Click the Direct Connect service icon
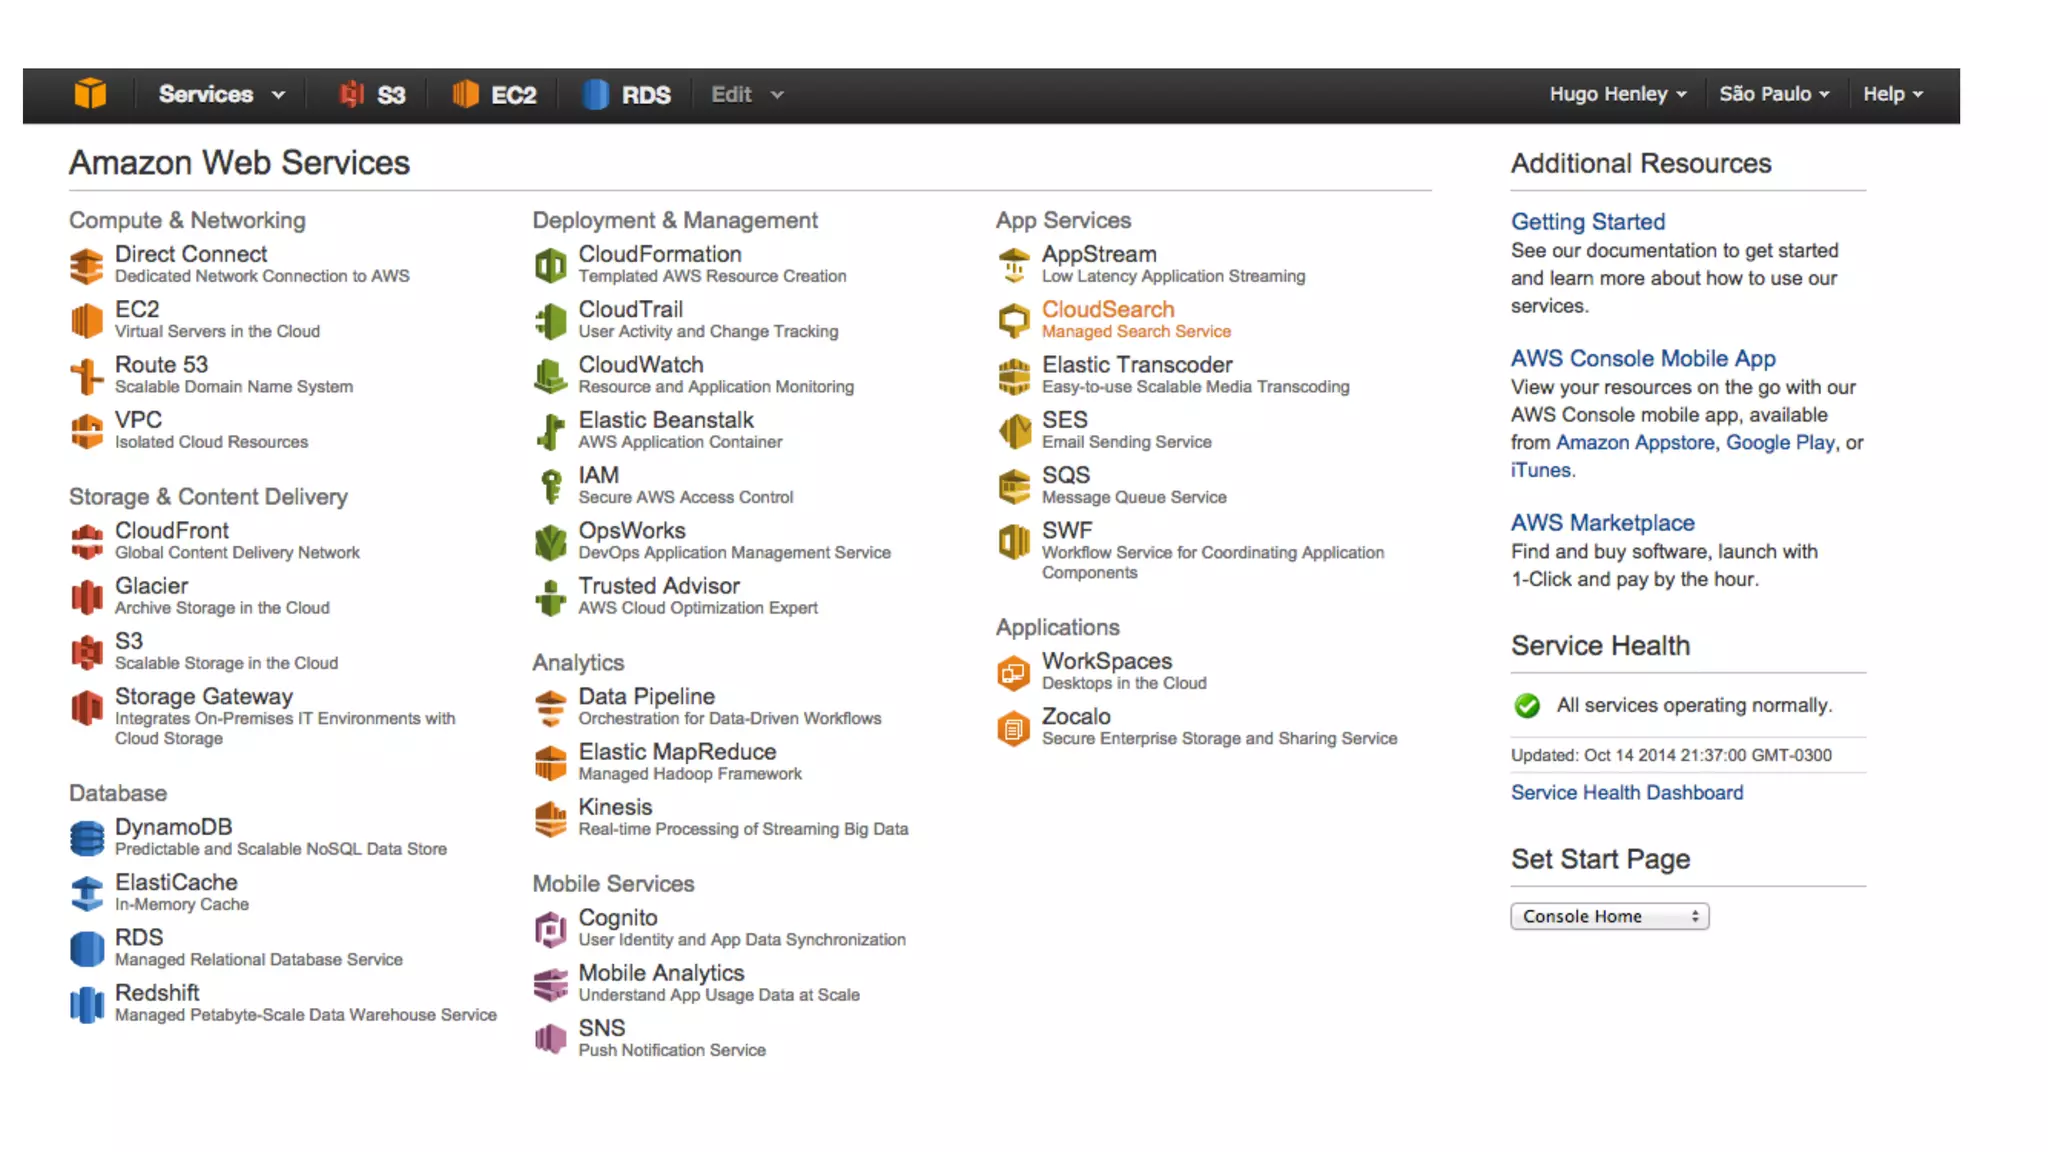This screenshot has width=2048, height=1152. [87, 265]
